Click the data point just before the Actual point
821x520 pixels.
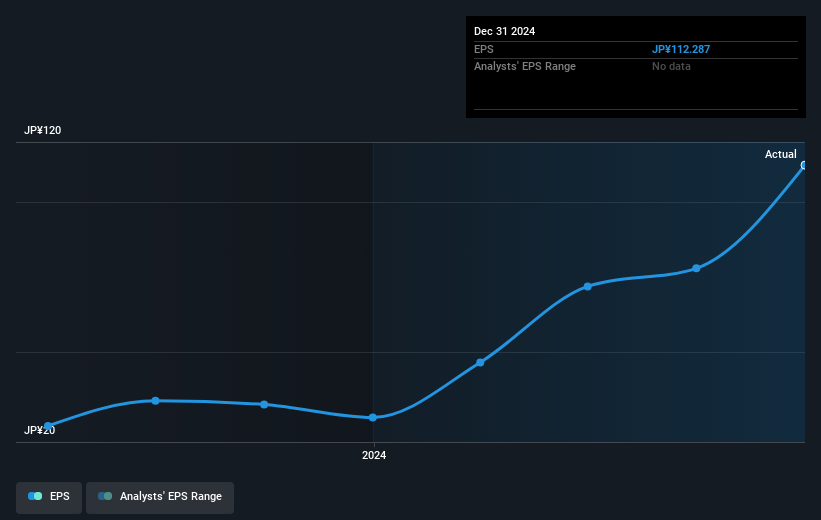point(696,268)
